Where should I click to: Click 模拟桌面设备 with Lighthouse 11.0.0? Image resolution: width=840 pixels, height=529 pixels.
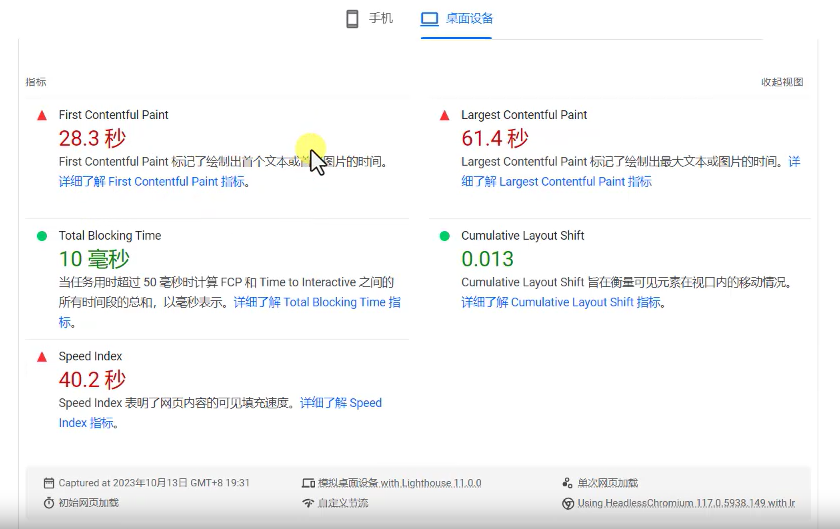tap(399, 483)
